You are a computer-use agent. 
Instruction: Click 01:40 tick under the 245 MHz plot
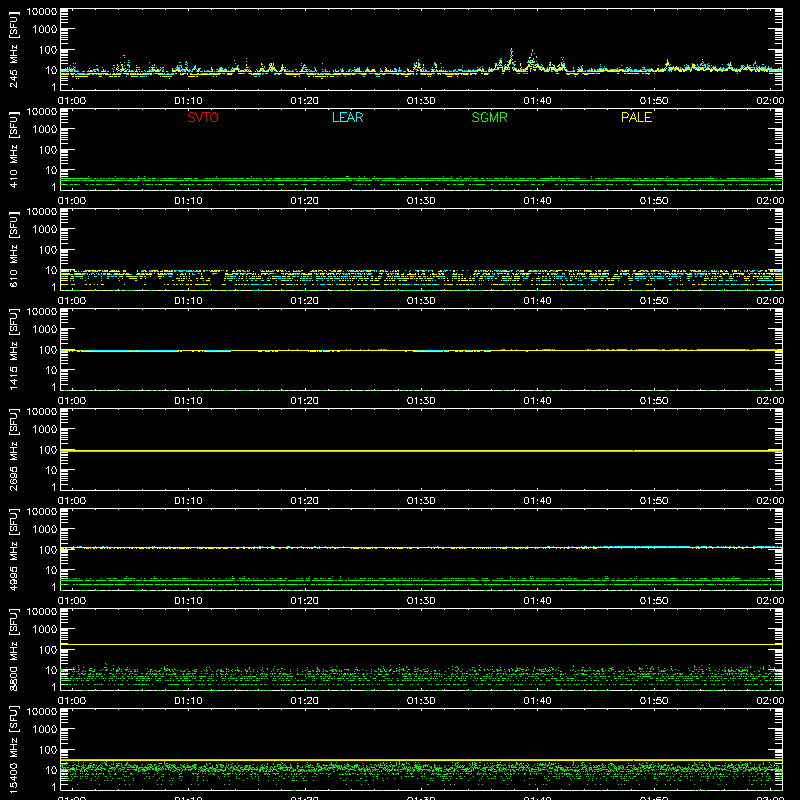pos(537,101)
